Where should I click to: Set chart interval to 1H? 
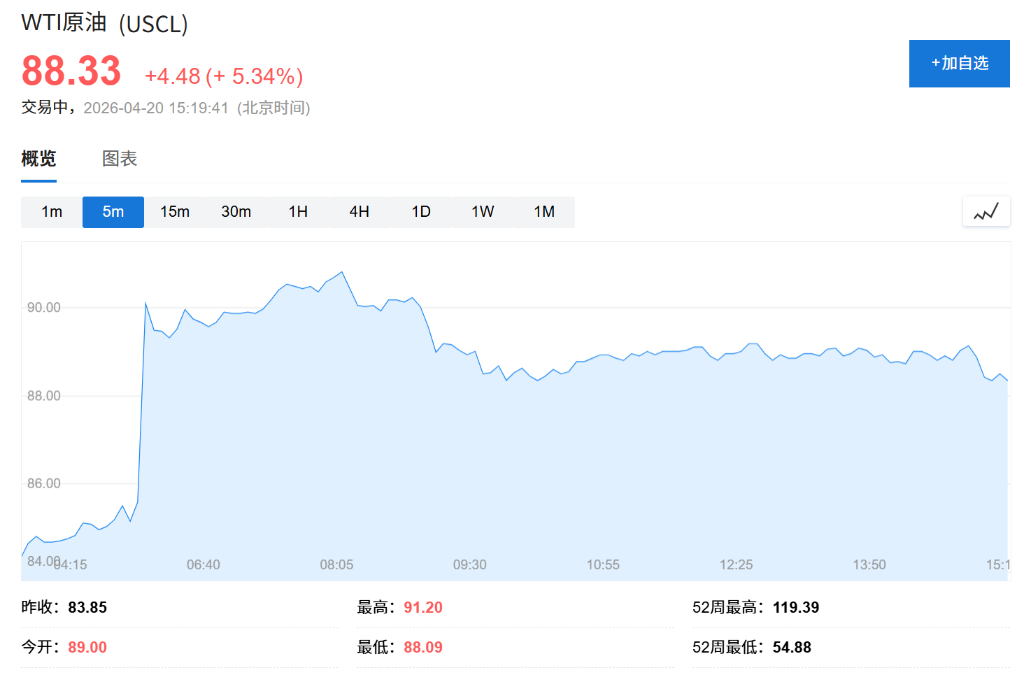pos(298,212)
